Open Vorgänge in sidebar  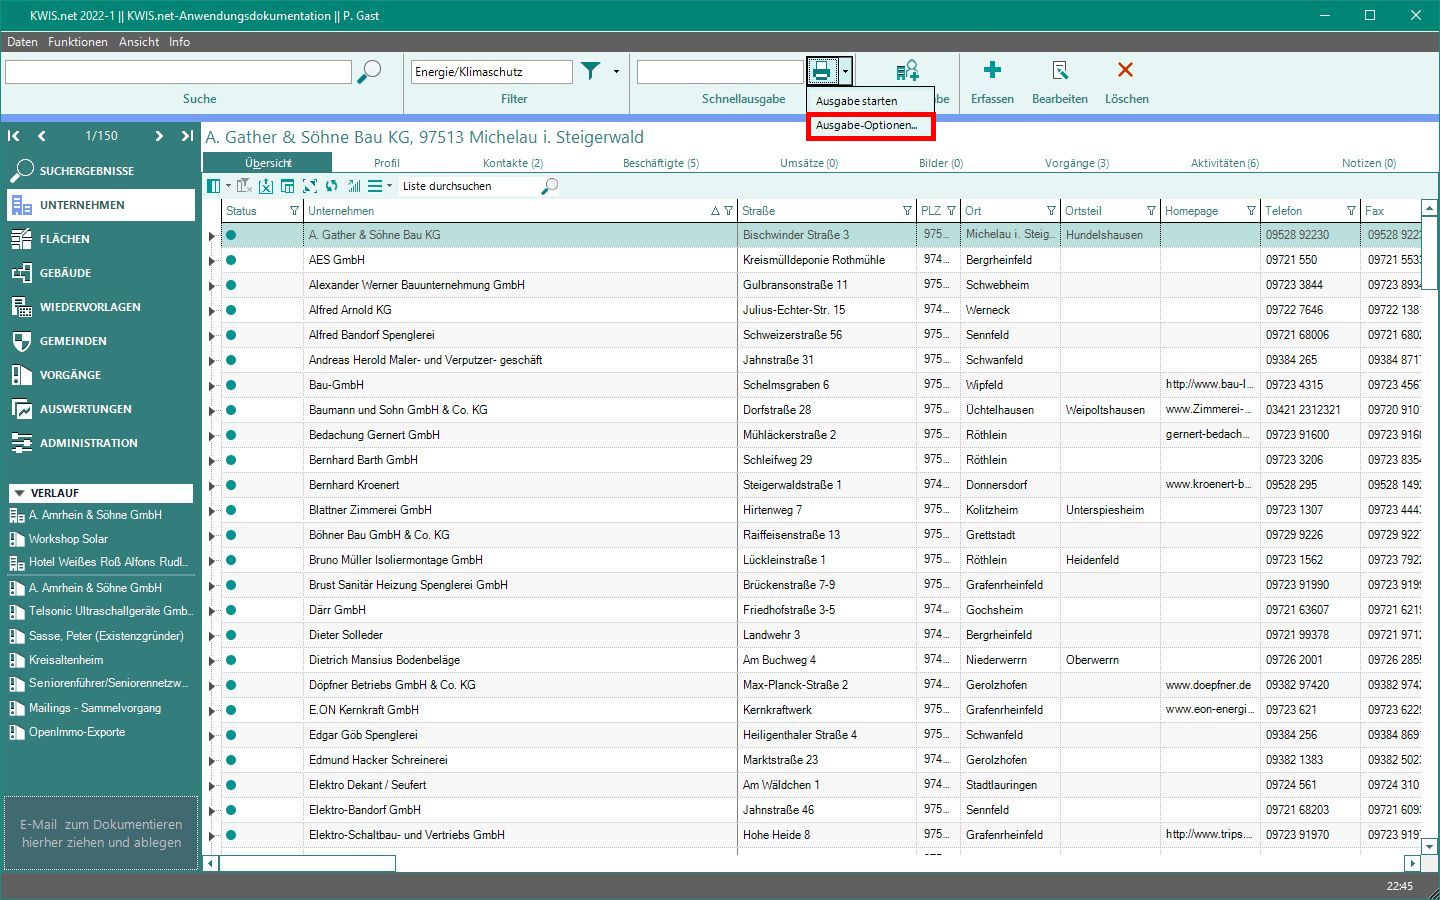pyautogui.click(x=100, y=375)
